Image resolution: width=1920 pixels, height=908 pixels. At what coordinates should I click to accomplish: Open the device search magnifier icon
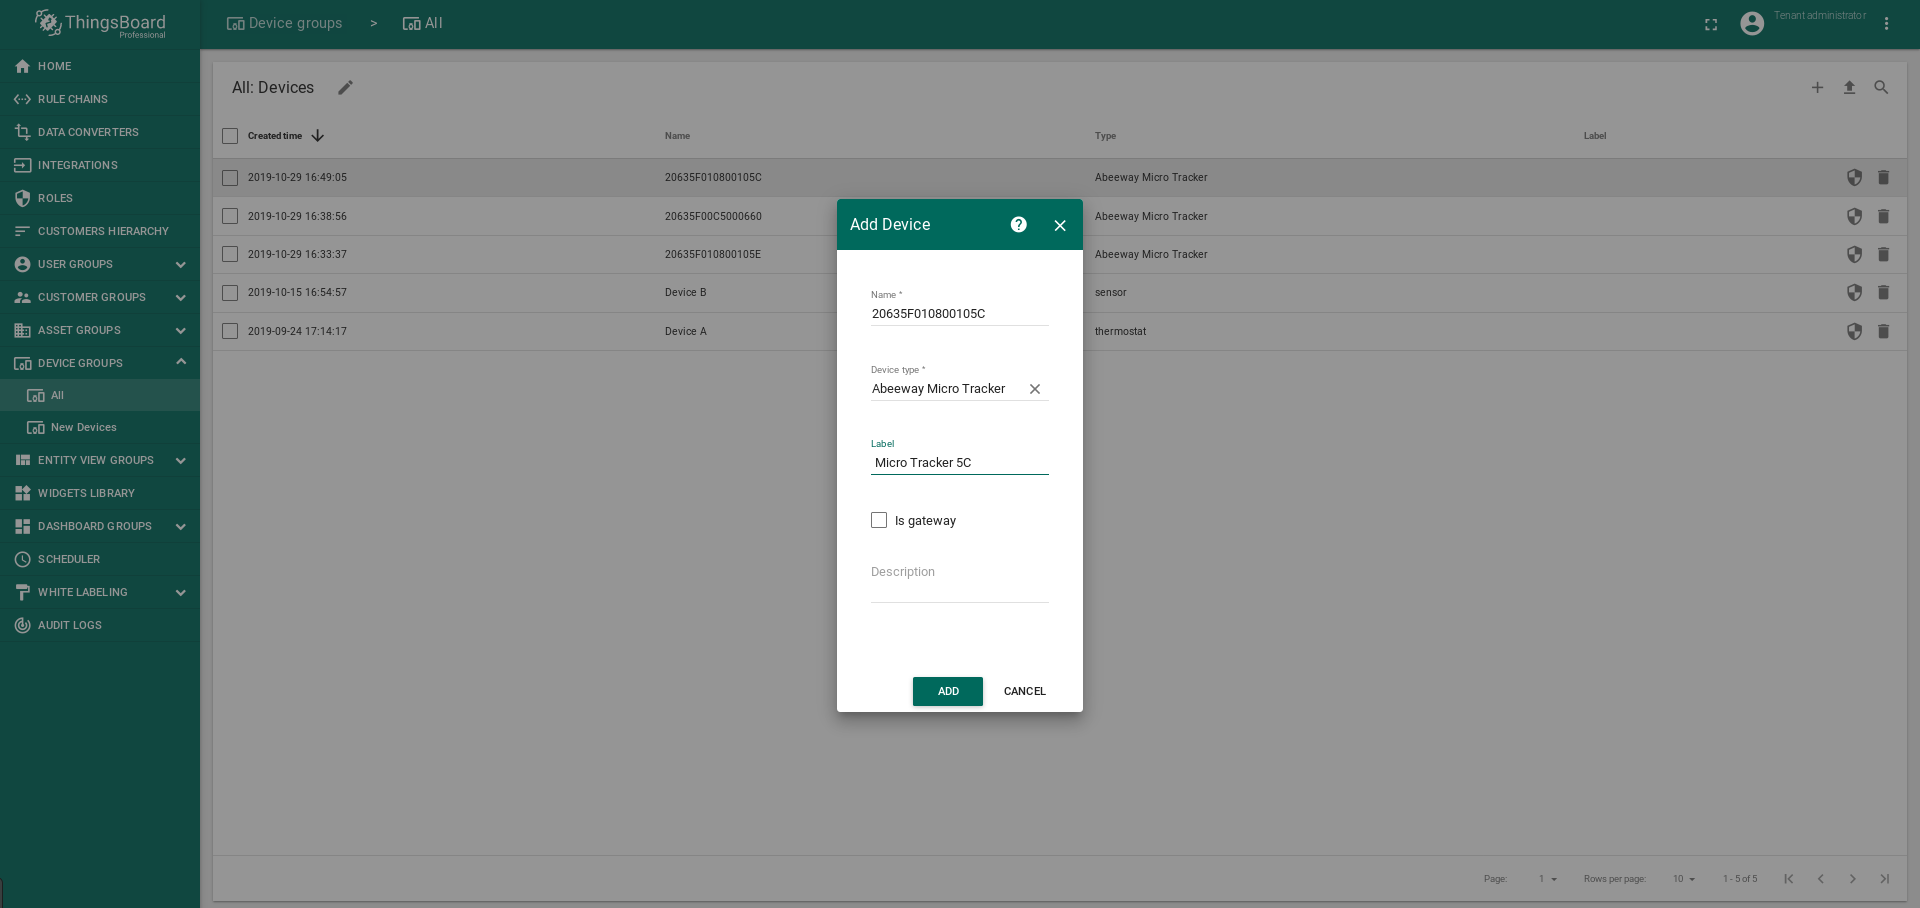(x=1881, y=88)
